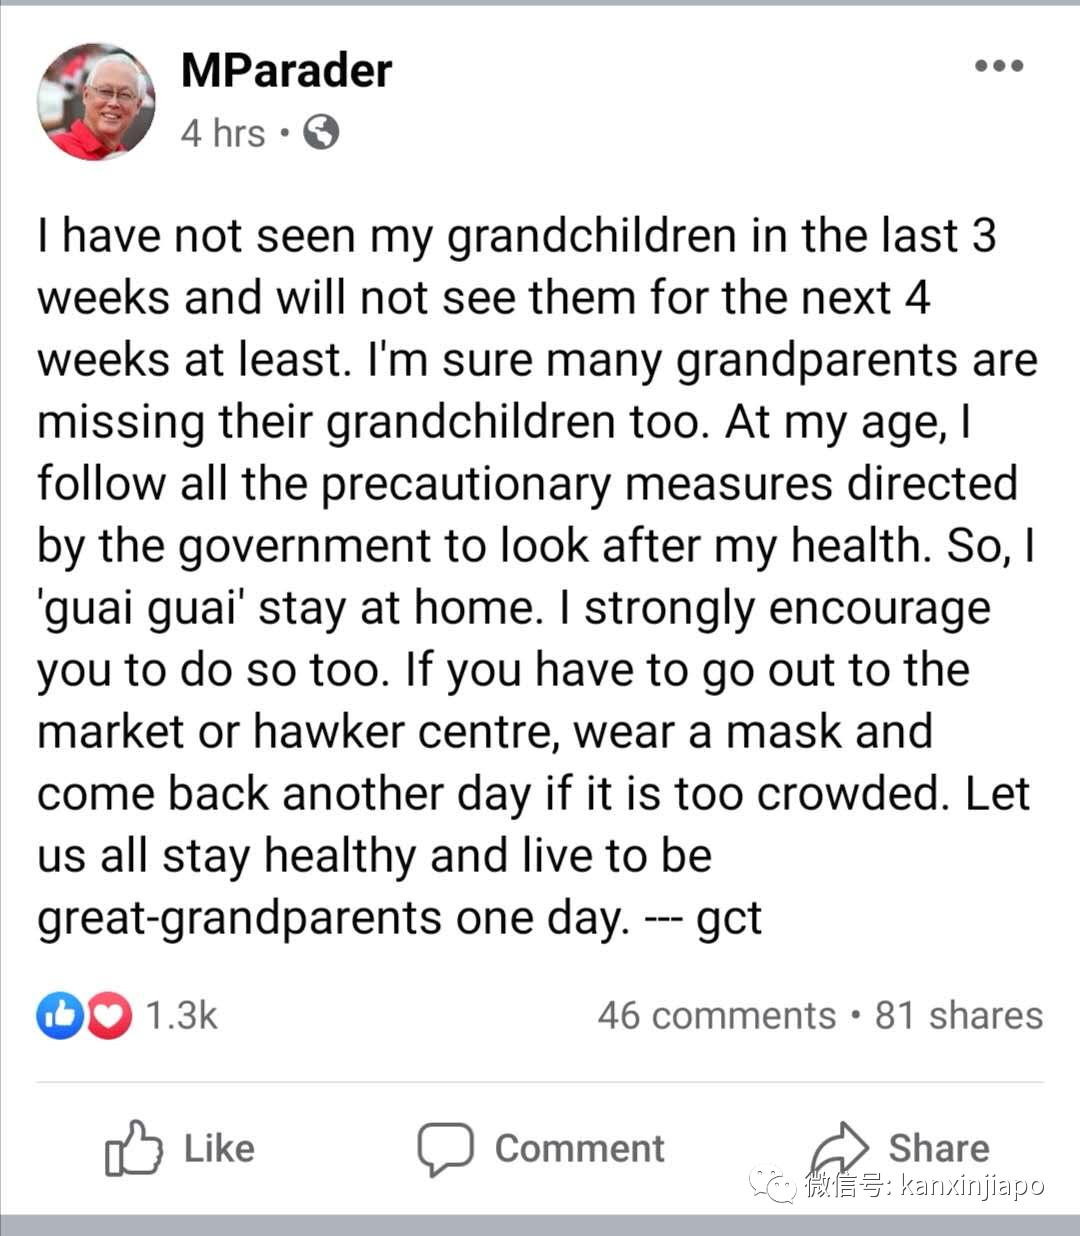Screen dimensions: 1080x1236
Task: Open the post options three-dot menu
Action: point(999,67)
